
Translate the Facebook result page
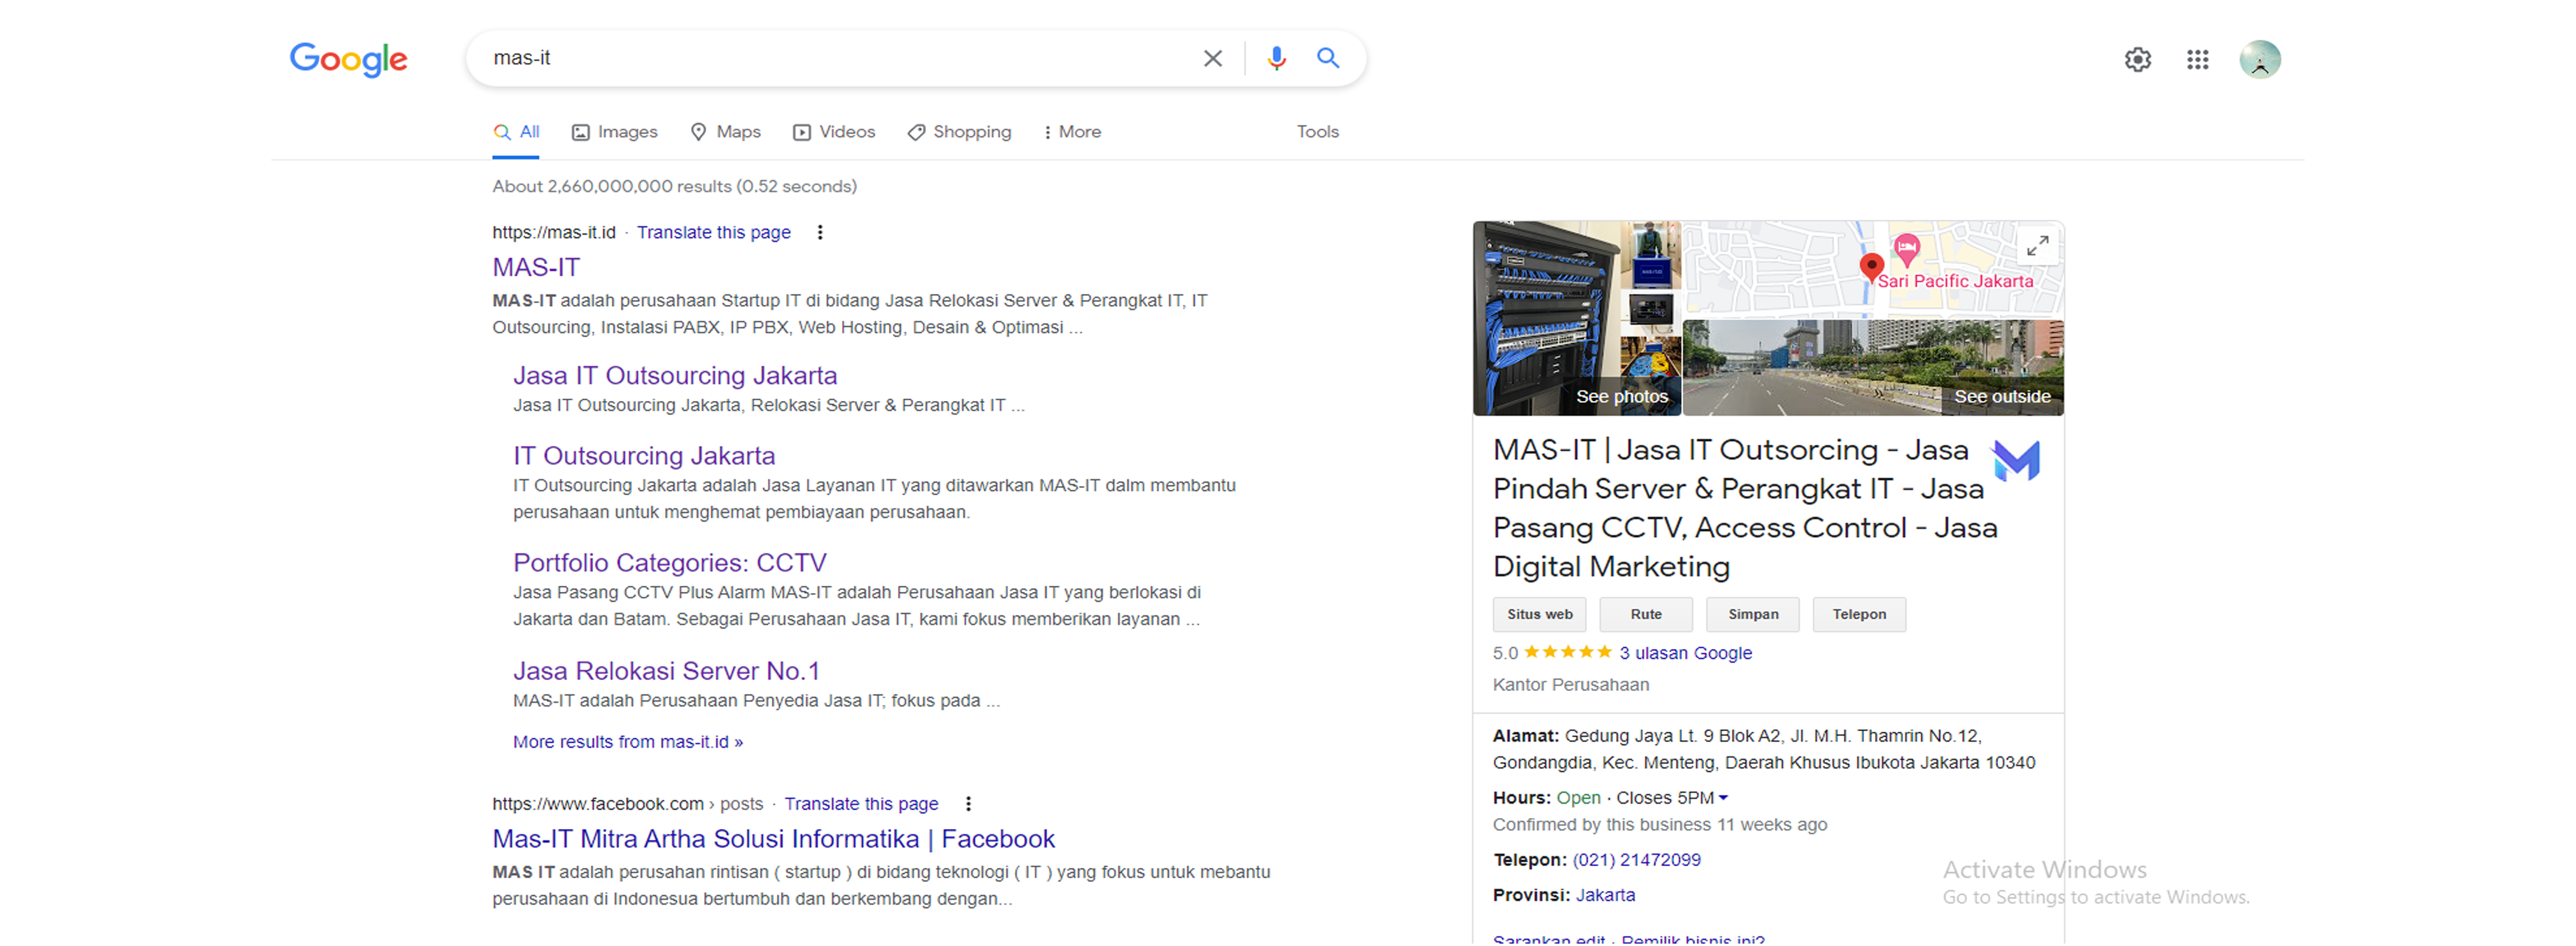point(861,804)
